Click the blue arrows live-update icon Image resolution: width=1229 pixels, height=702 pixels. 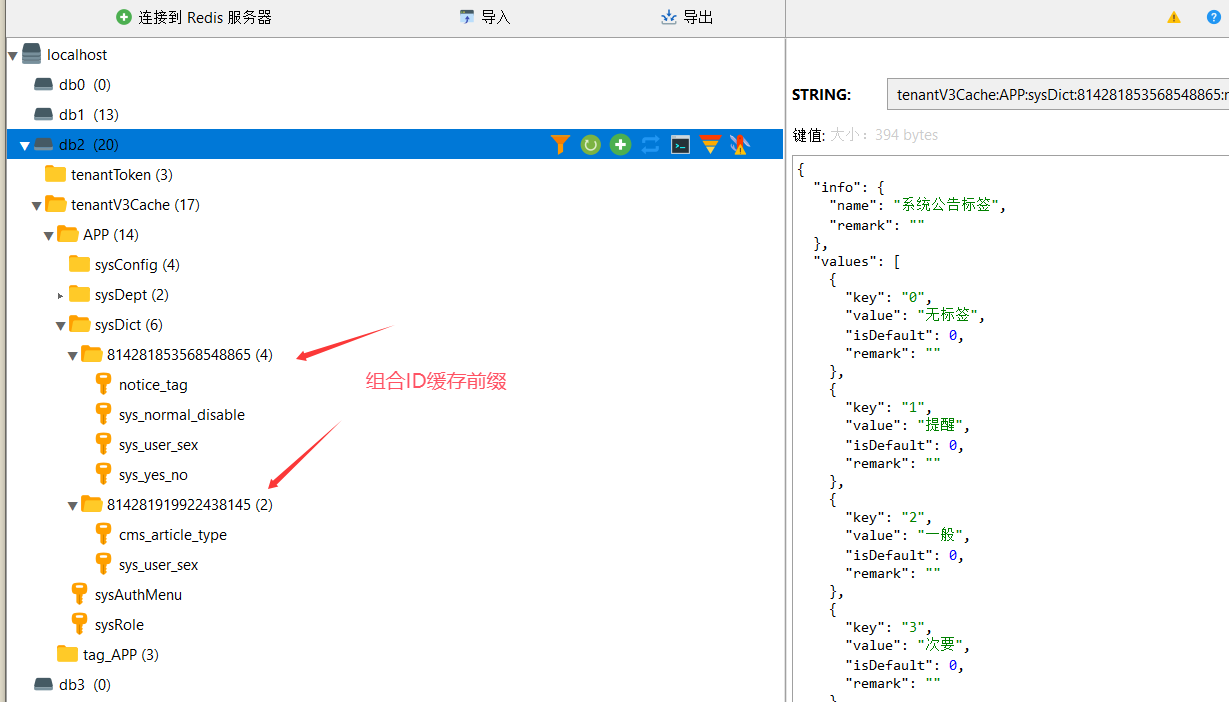[651, 145]
